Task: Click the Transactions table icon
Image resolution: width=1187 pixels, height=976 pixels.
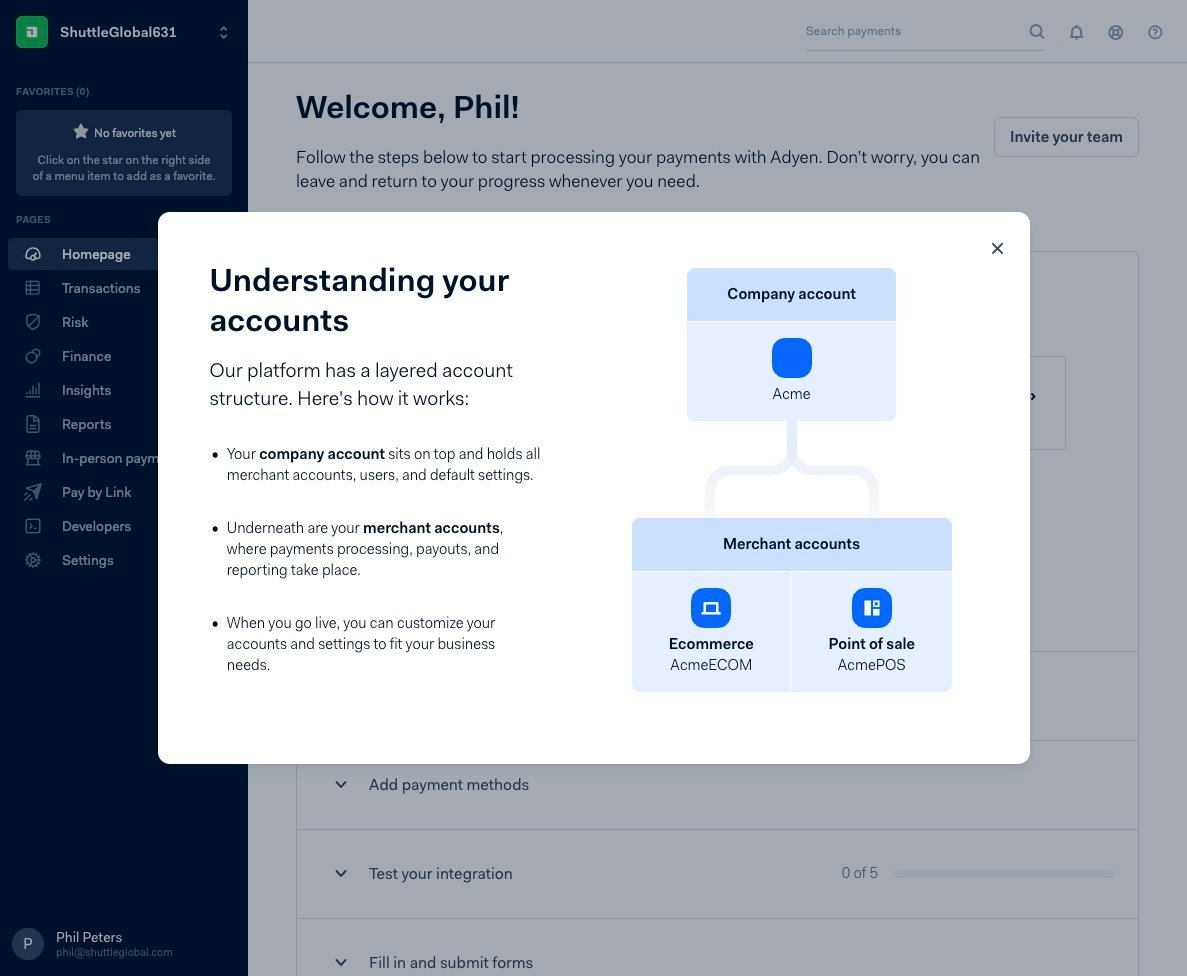Action: coord(33,288)
